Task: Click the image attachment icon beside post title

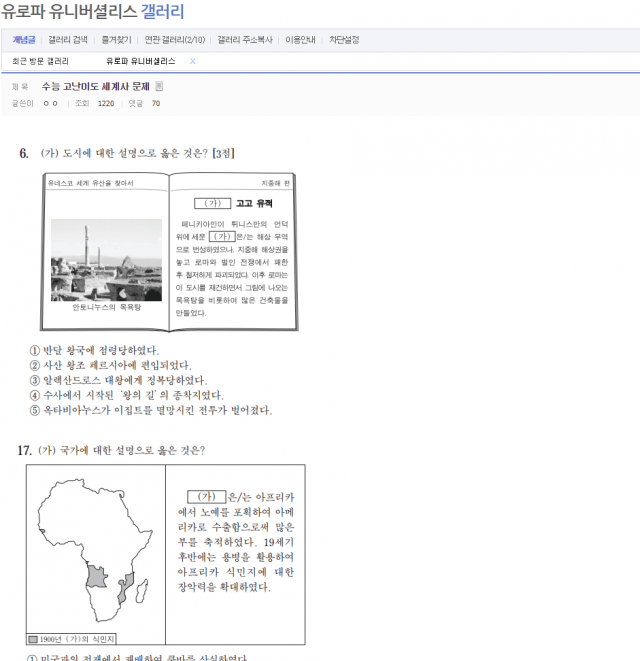Action: coord(159,86)
